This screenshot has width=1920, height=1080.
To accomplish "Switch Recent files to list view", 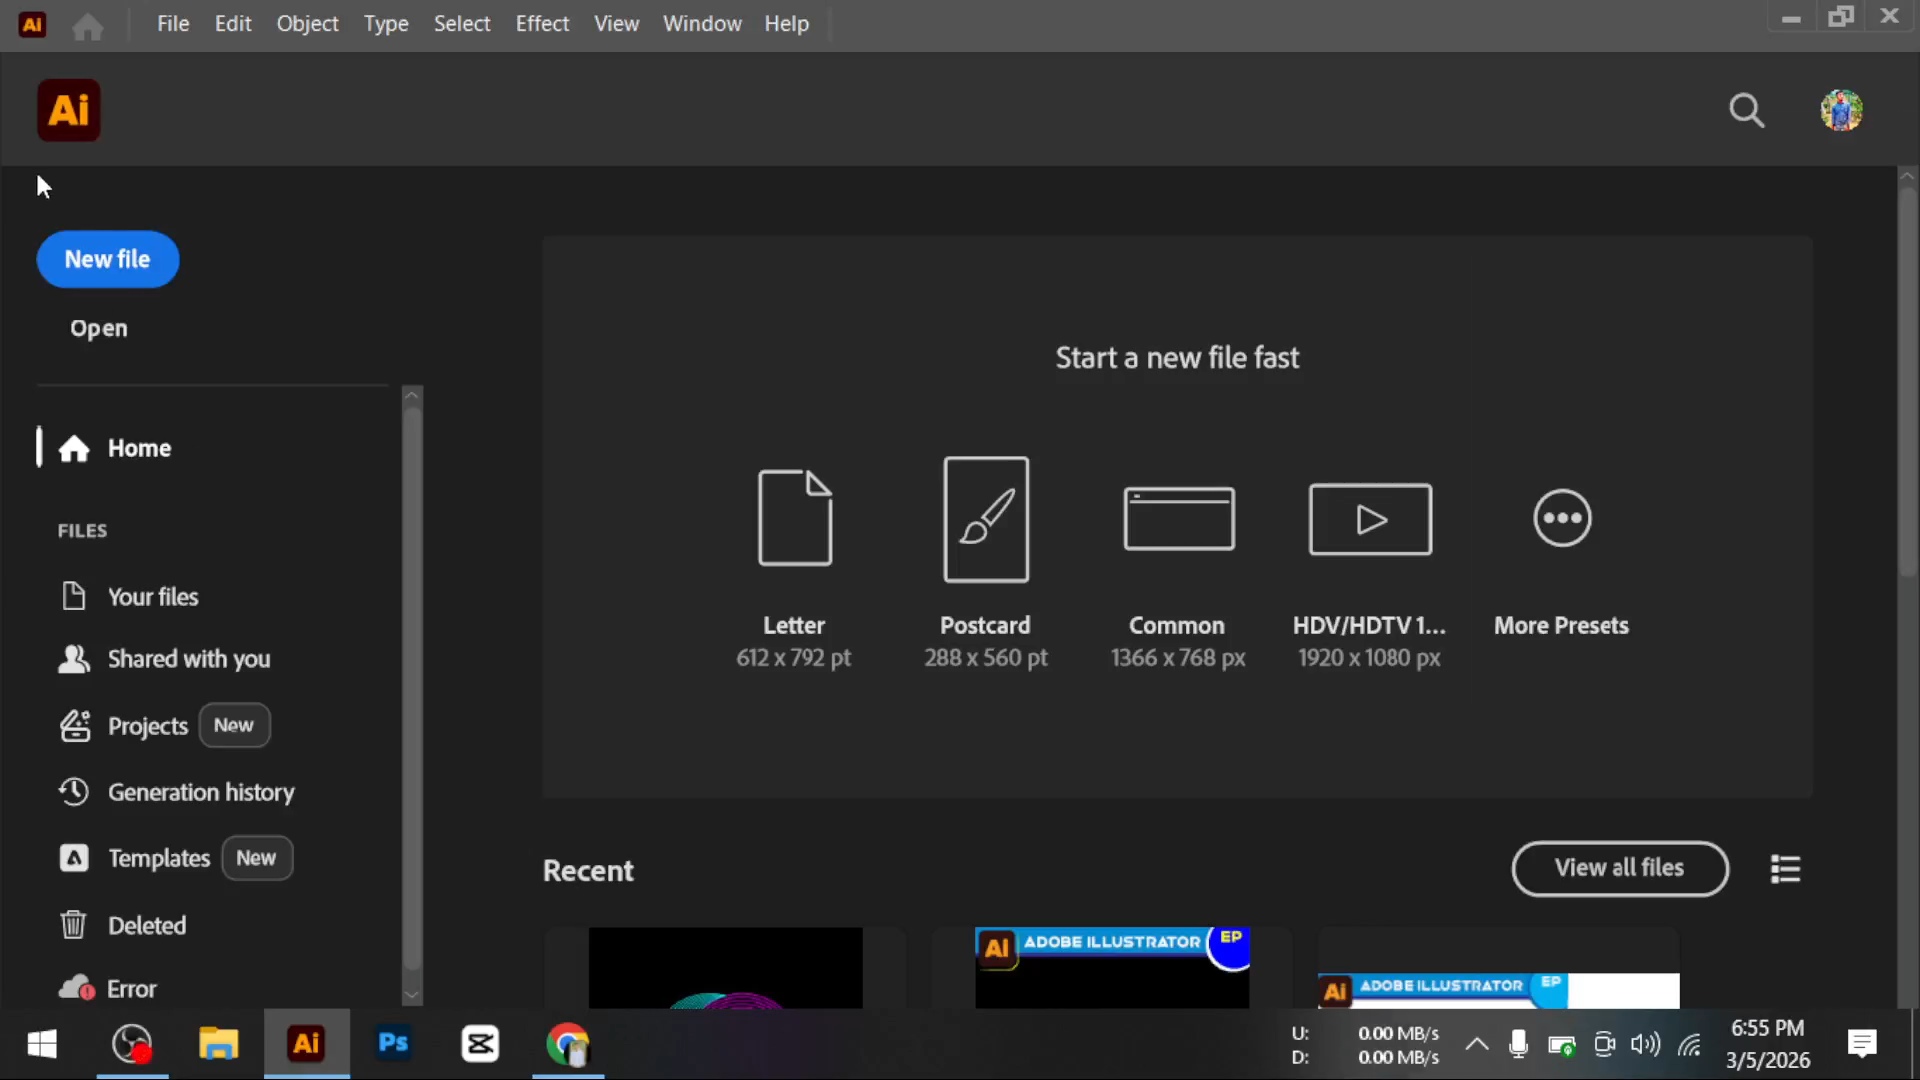I will (1785, 869).
